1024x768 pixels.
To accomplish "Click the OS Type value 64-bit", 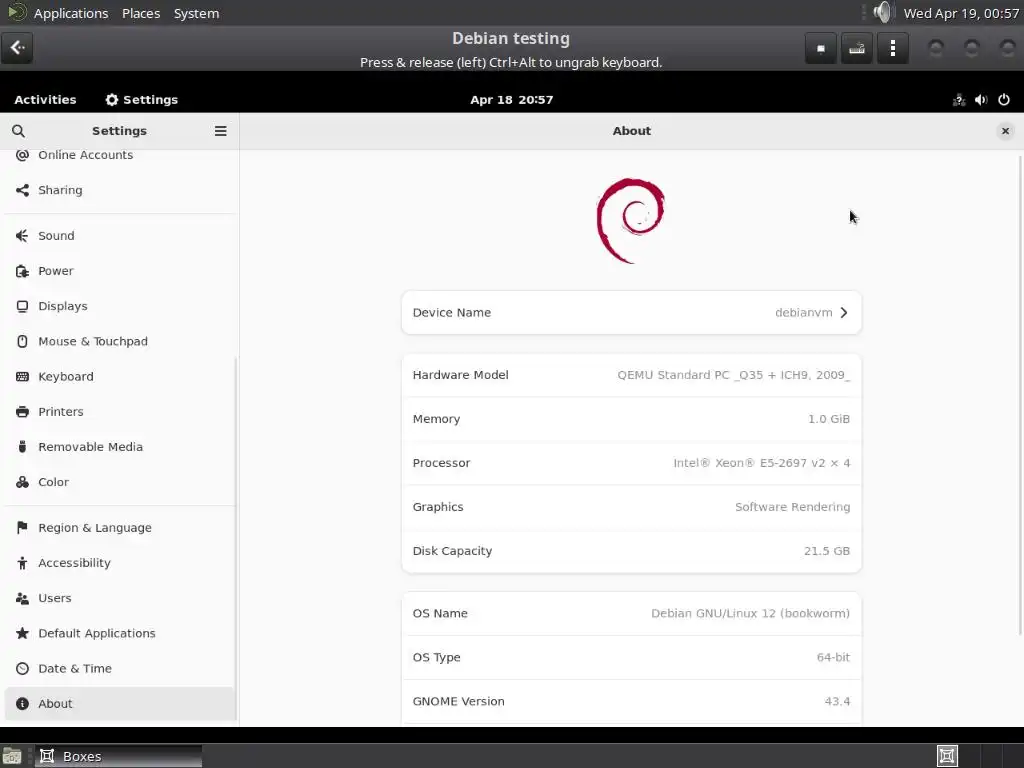I will coord(833,658).
